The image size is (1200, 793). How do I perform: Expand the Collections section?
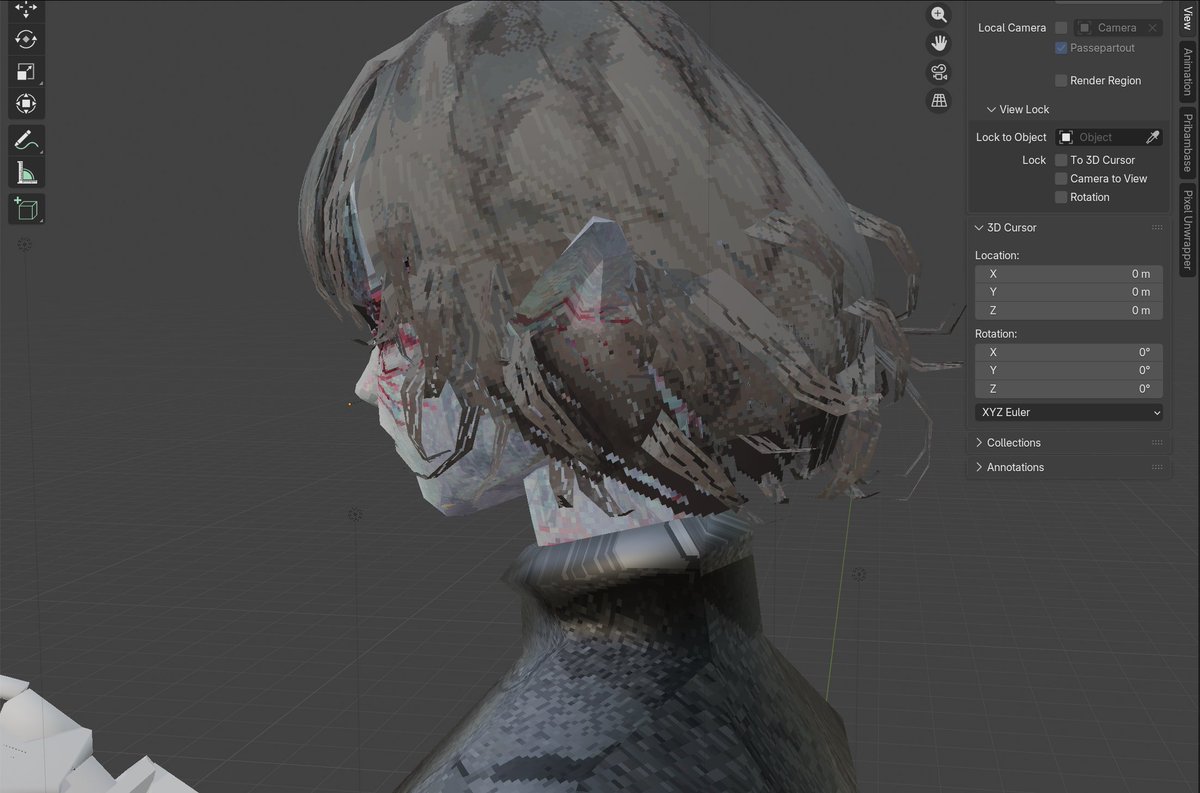click(1011, 442)
